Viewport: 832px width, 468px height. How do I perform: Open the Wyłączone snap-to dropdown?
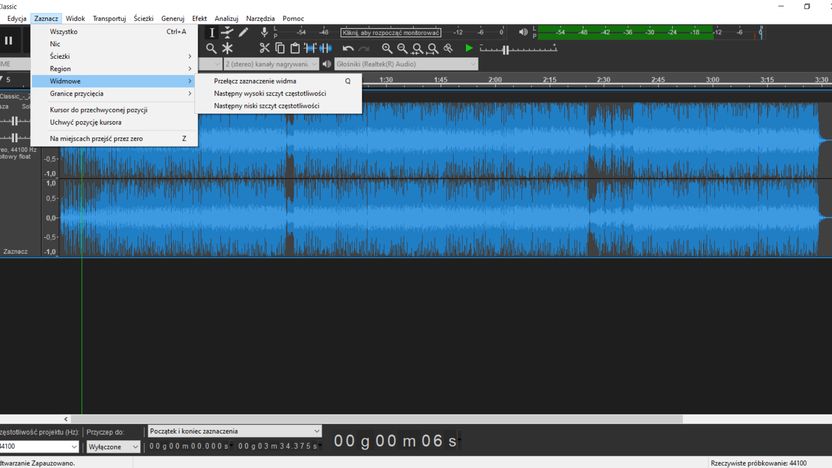coord(112,447)
